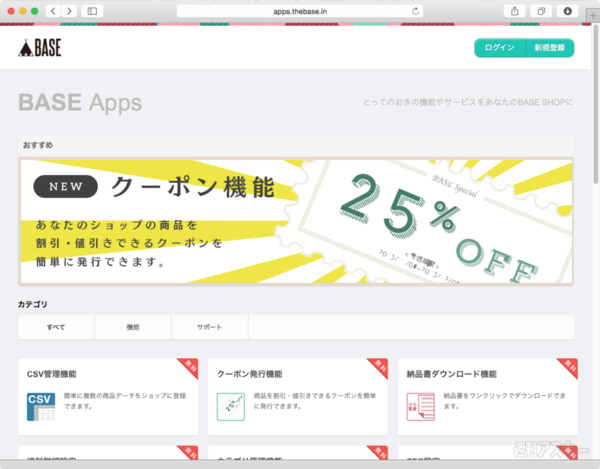
Task: Open the クーポン機能 promotional banner
Action: click(296, 221)
